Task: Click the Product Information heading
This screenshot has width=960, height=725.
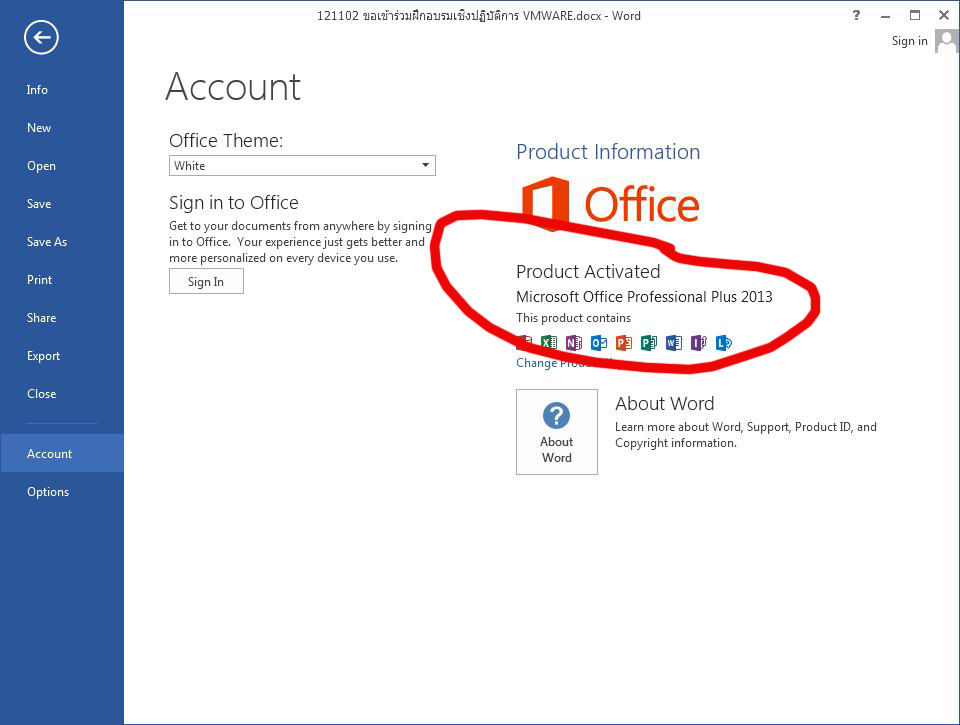Action: pyautogui.click(x=608, y=152)
